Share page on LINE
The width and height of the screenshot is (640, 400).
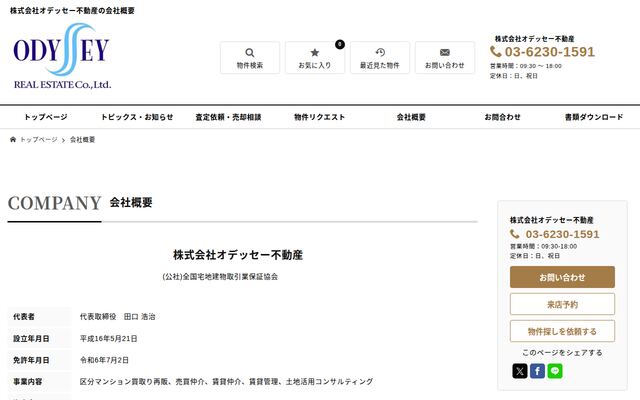[x=555, y=371]
